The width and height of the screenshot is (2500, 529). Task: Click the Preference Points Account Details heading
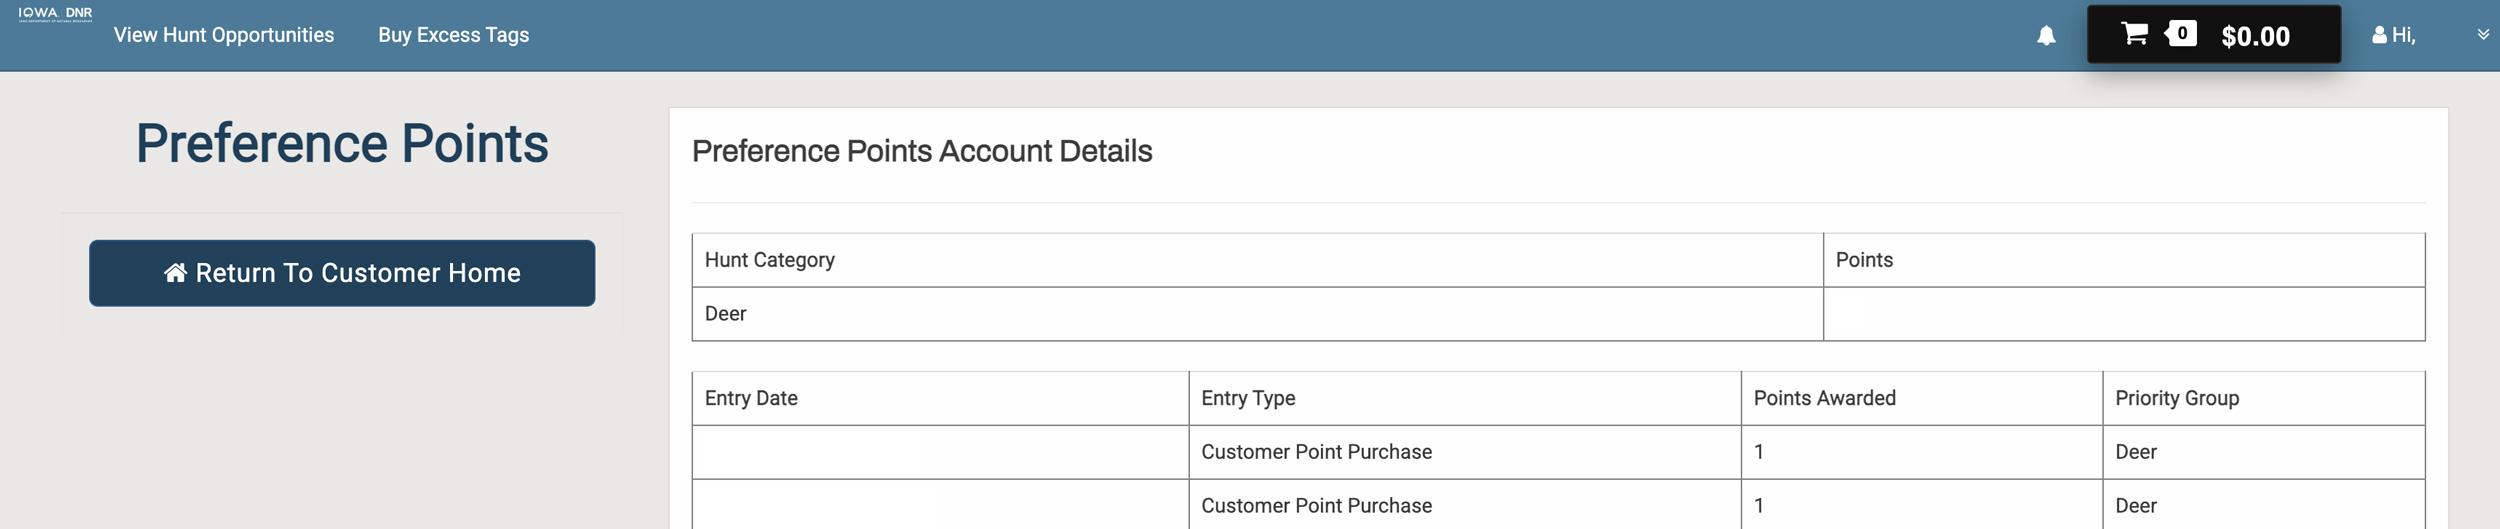[921, 151]
